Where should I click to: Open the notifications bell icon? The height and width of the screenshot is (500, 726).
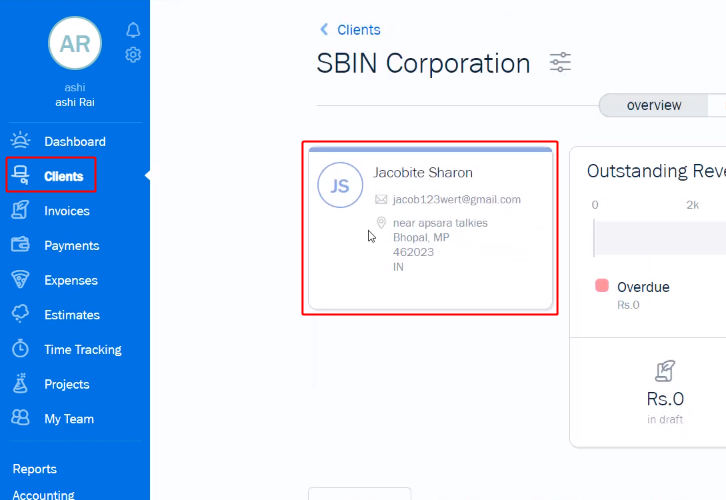pos(133,30)
